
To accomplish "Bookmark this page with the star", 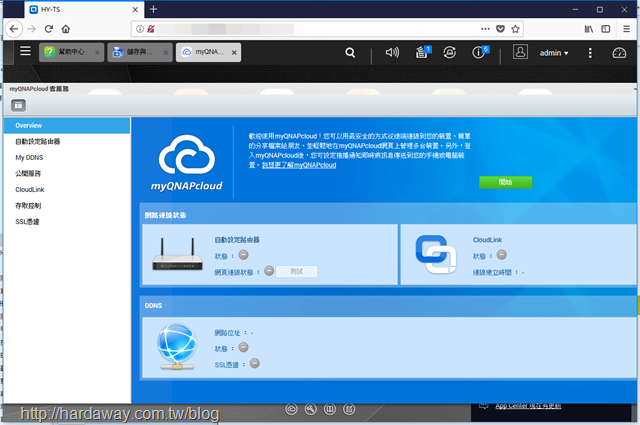I will click(516, 29).
